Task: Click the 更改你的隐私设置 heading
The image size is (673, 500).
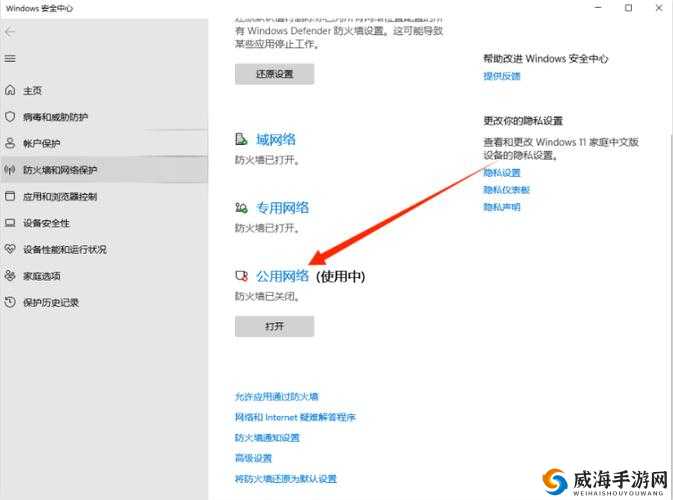Action: (x=523, y=121)
